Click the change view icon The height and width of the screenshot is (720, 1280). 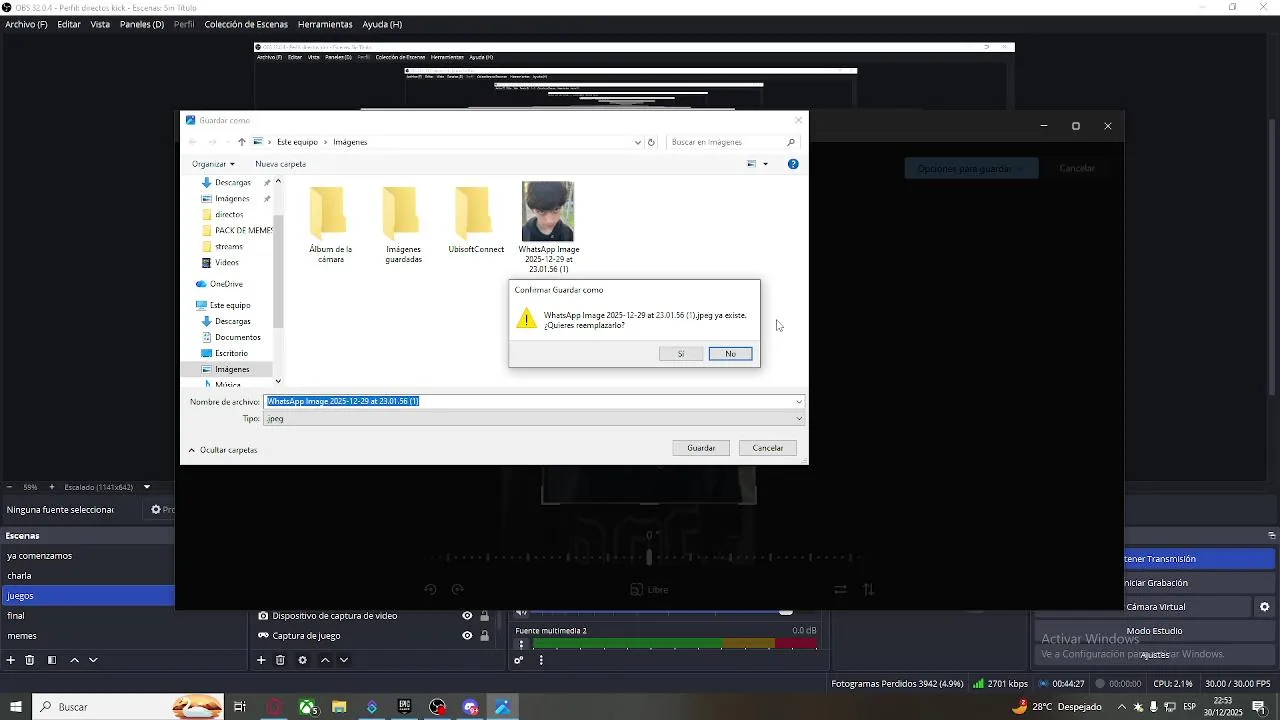pyautogui.click(x=752, y=164)
